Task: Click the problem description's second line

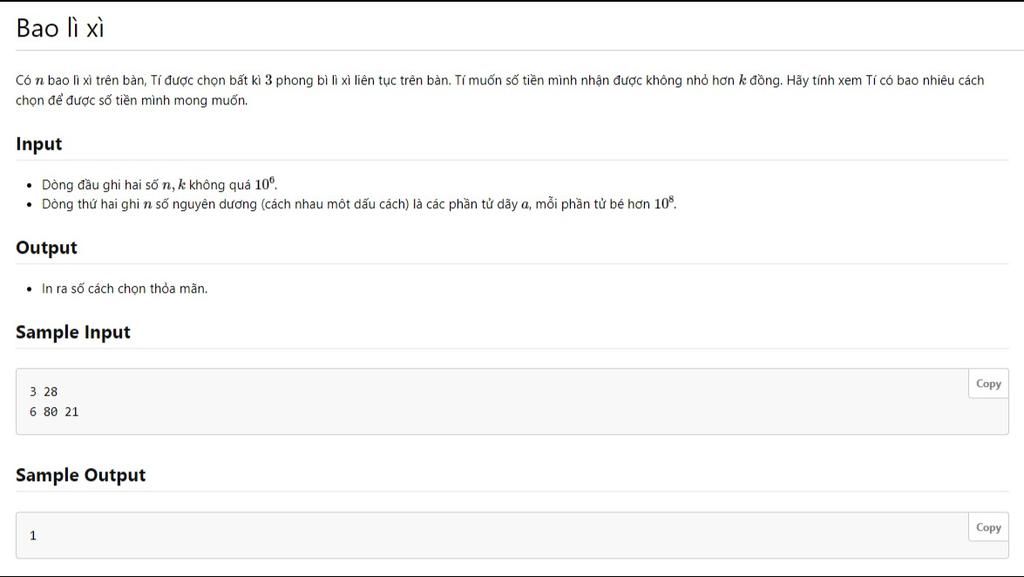Action: (x=131, y=100)
